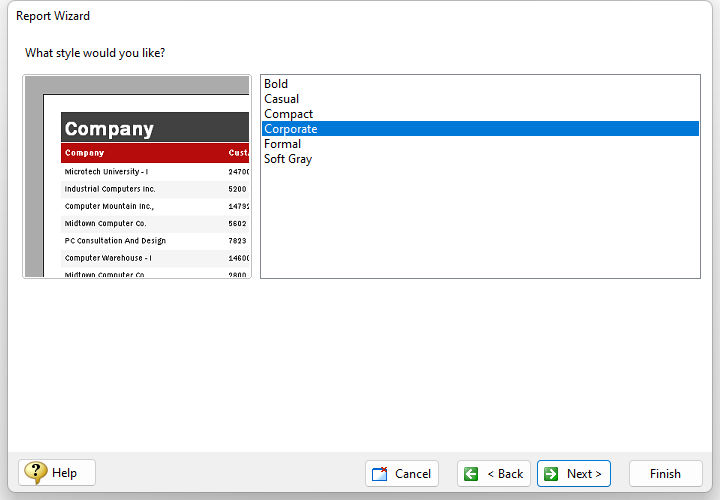Cancel the Report Wizard
Screen dimensions: 720x500
pyautogui.click(x=402, y=473)
